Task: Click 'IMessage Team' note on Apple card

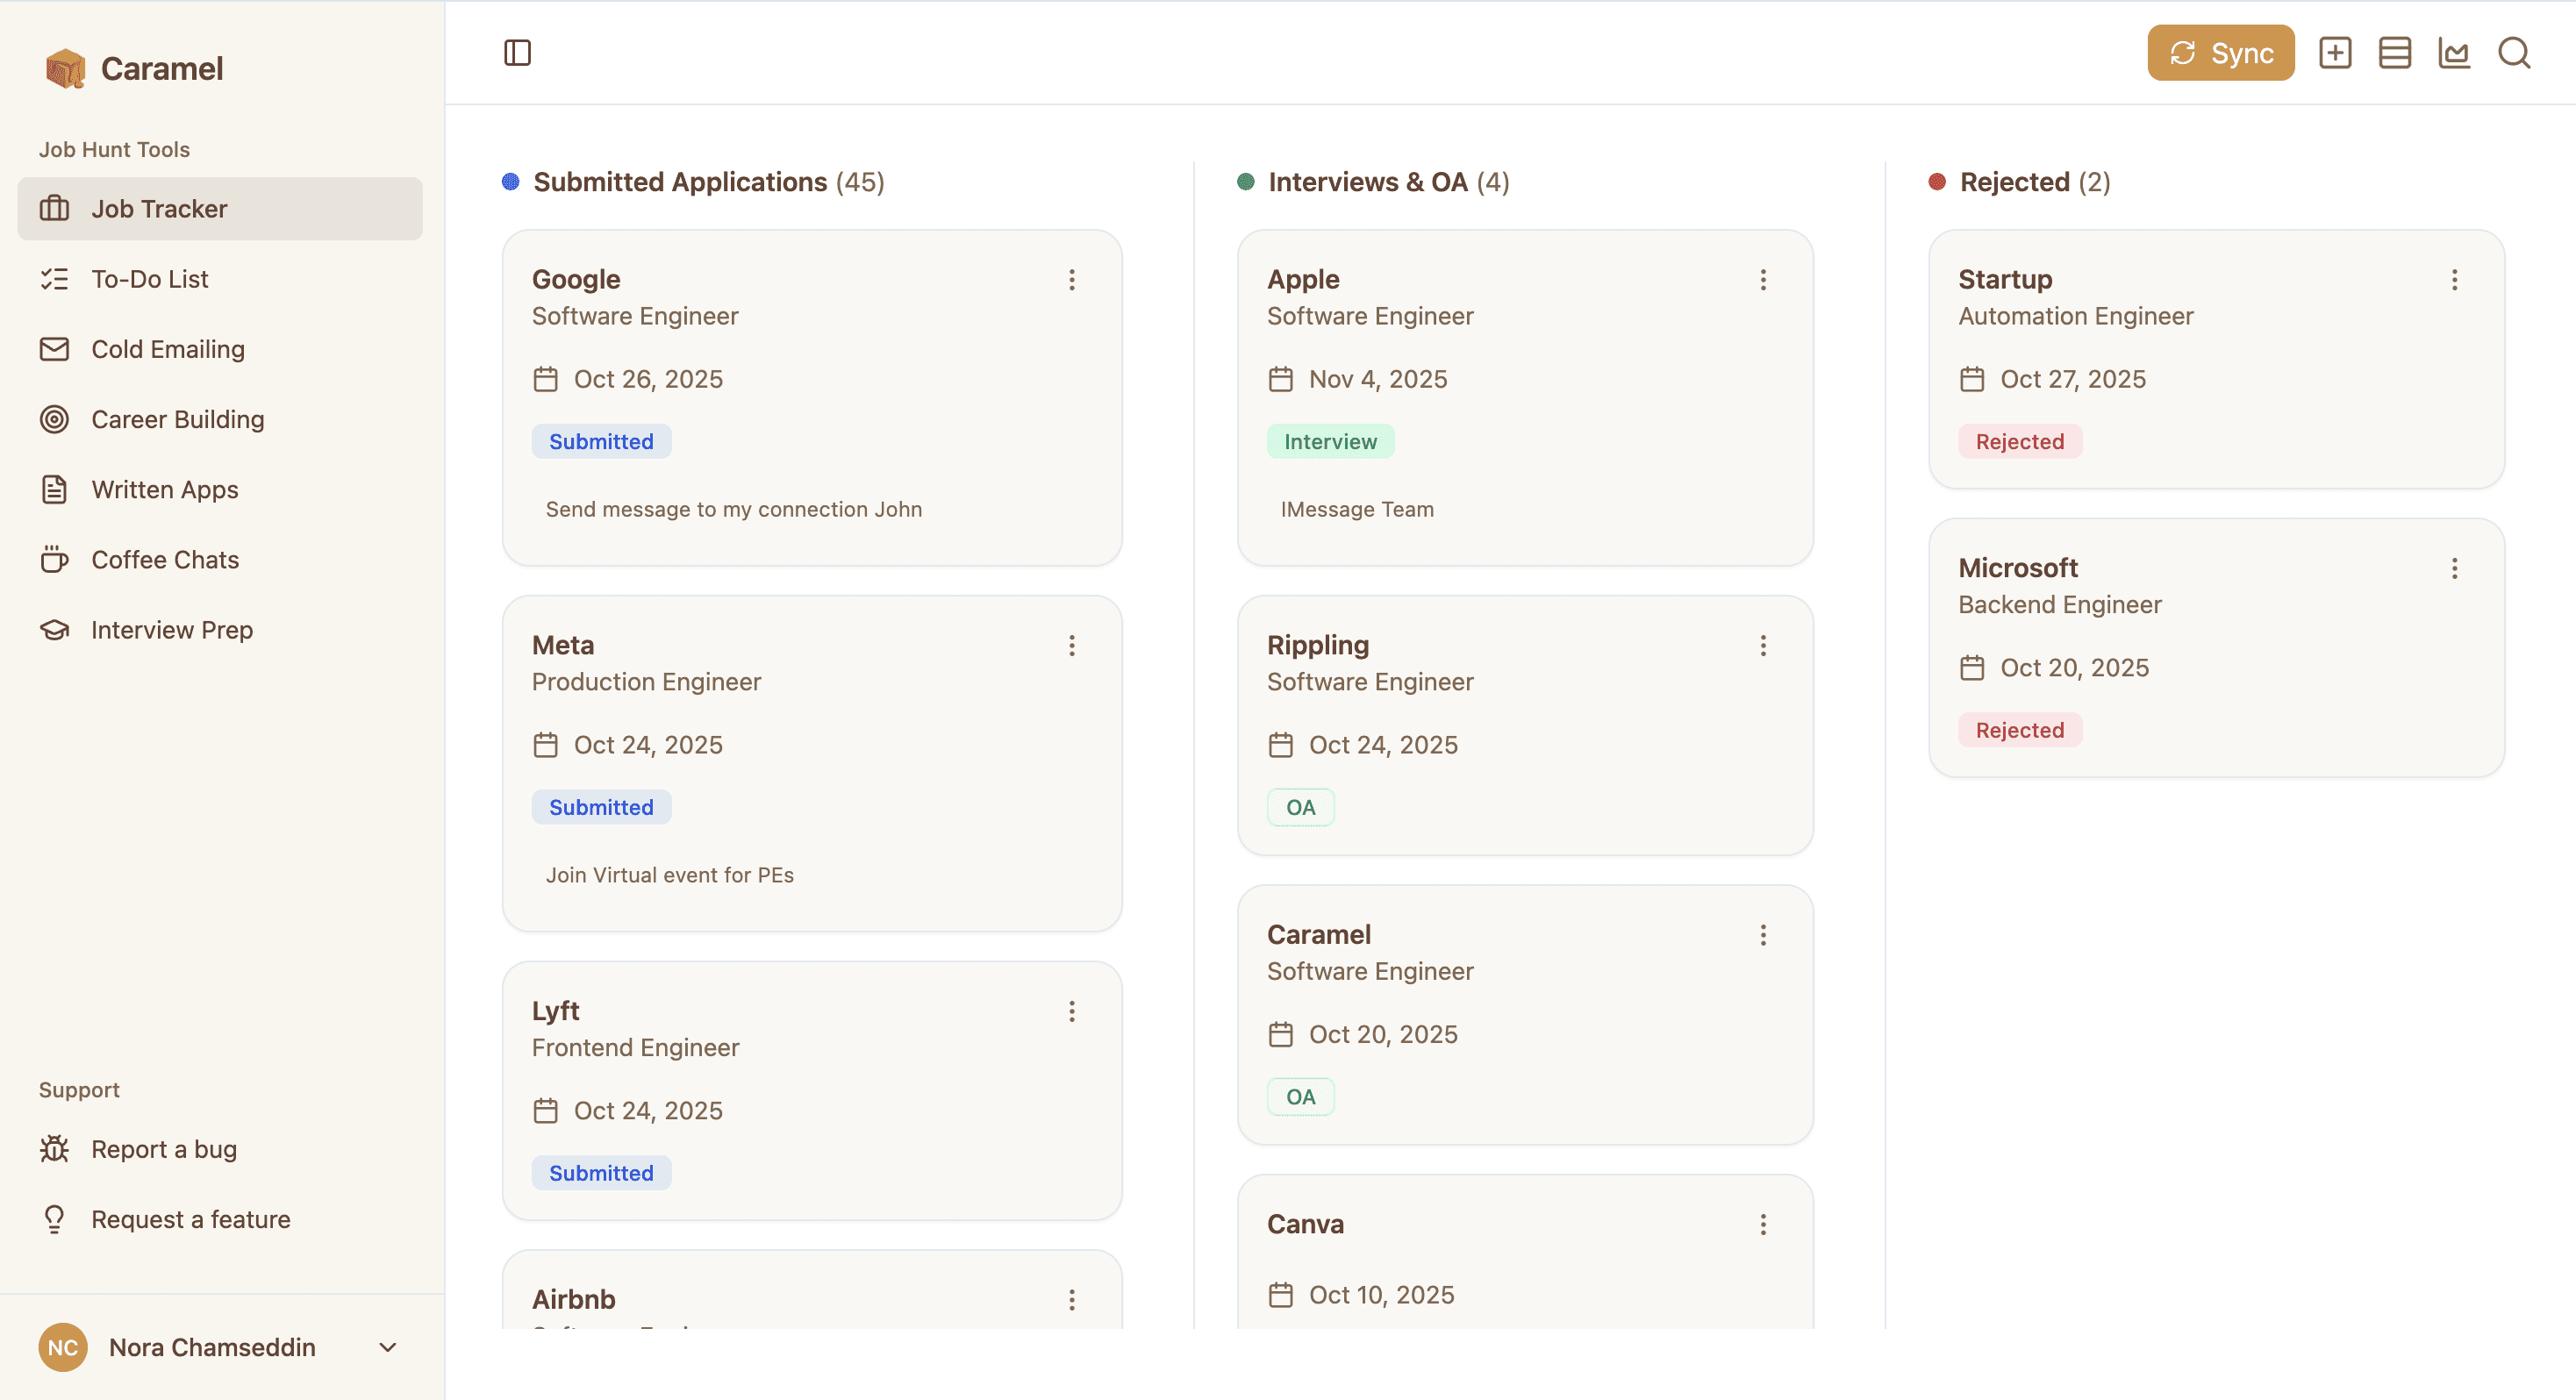Action: click(x=1356, y=509)
